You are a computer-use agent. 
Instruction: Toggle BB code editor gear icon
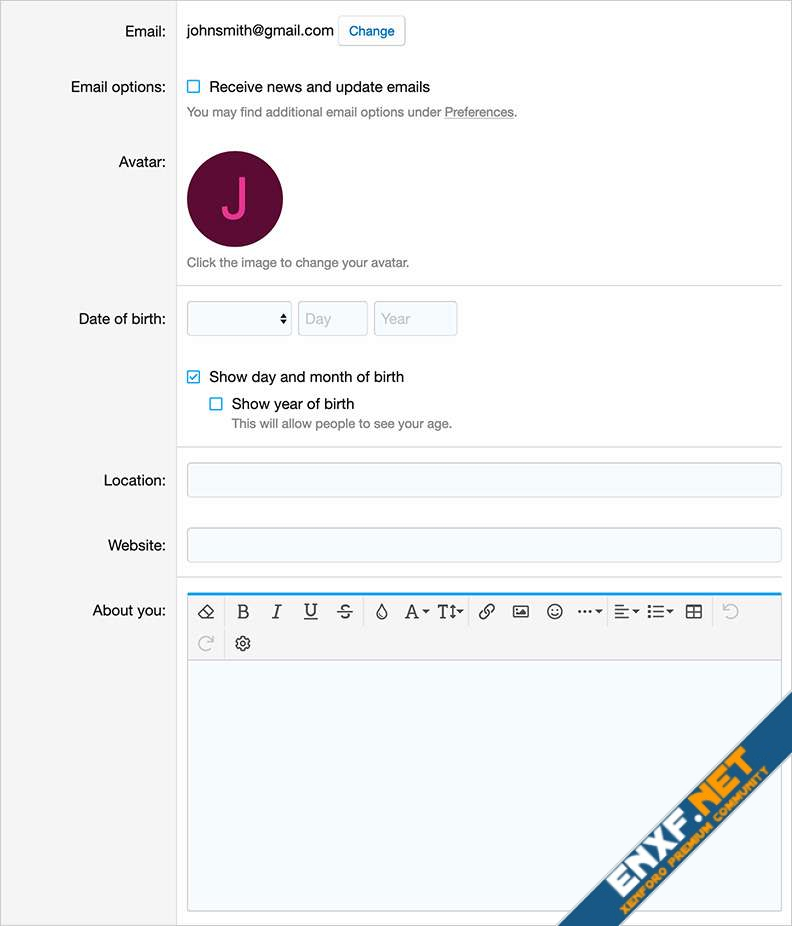pos(243,644)
